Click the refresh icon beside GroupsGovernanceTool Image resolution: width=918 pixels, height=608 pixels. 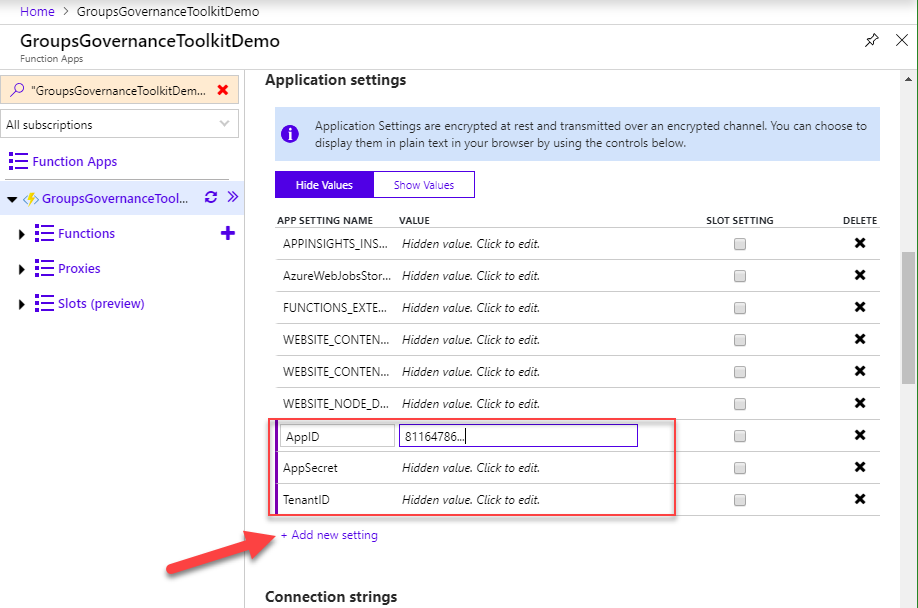pyautogui.click(x=210, y=198)
